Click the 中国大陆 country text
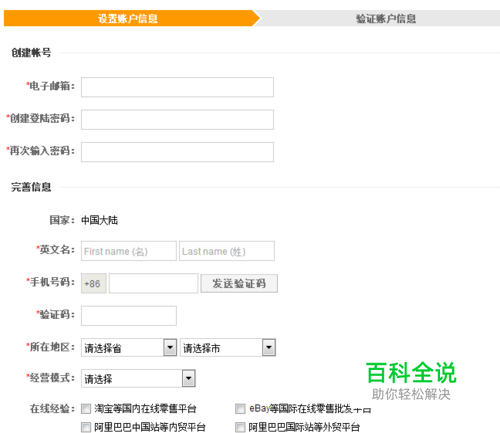Screen dimensions: 500x433 pyautogui.click(x=99, y=220)
